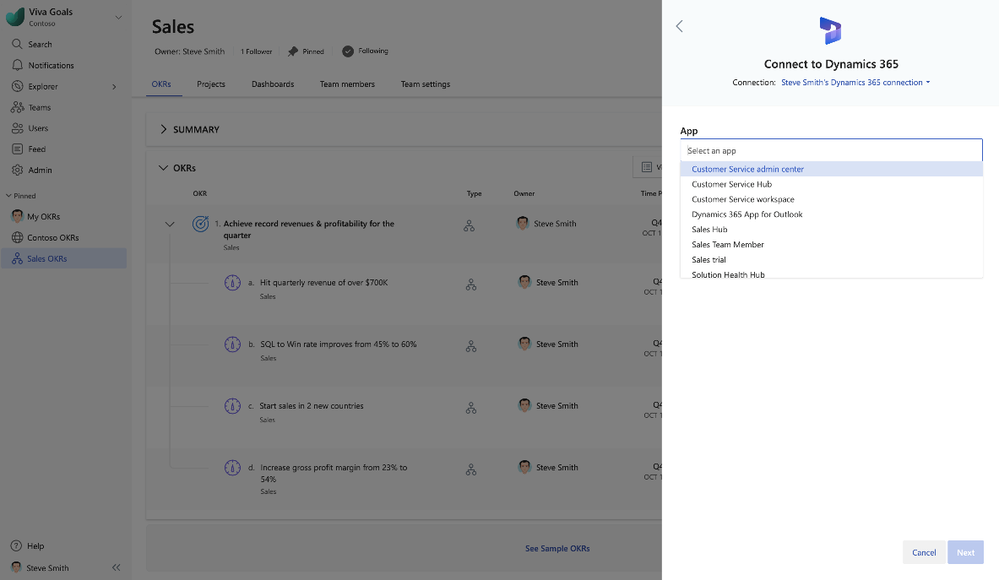The height and width of the screenshot is (580, 999).
Task: Click key result icon for SQL to Win rate
Action: pyautogui.click(x=233, y=344)
